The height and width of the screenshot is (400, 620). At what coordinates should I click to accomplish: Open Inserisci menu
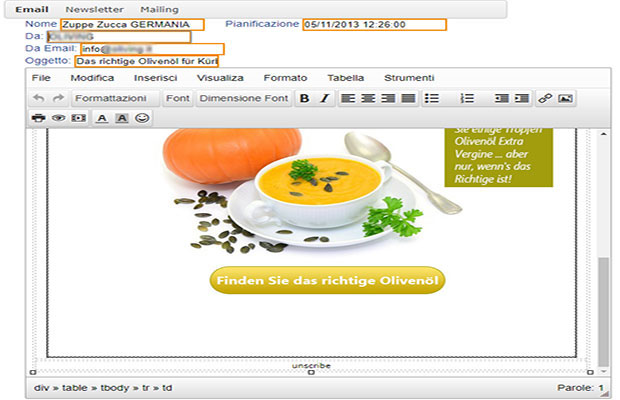[x=155, y=78]
